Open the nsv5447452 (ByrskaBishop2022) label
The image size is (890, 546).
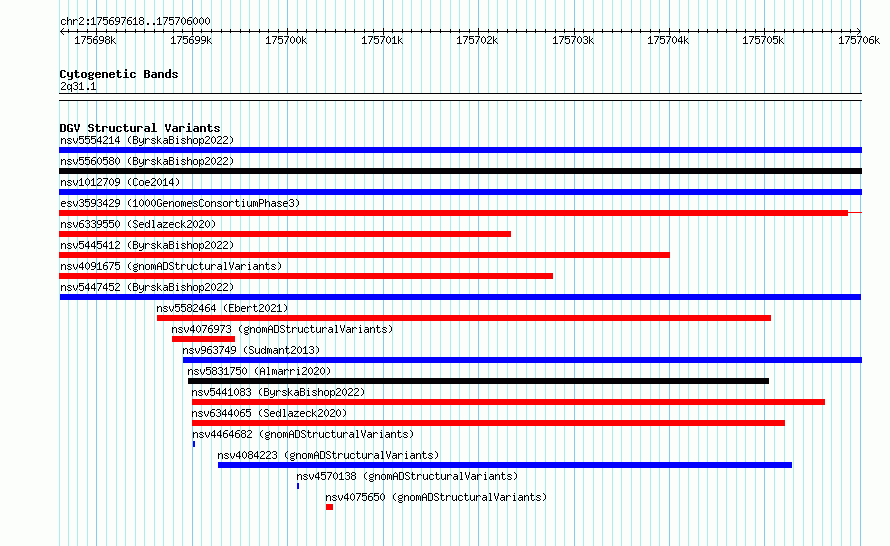pyautogui.click(x=147, y=287)
